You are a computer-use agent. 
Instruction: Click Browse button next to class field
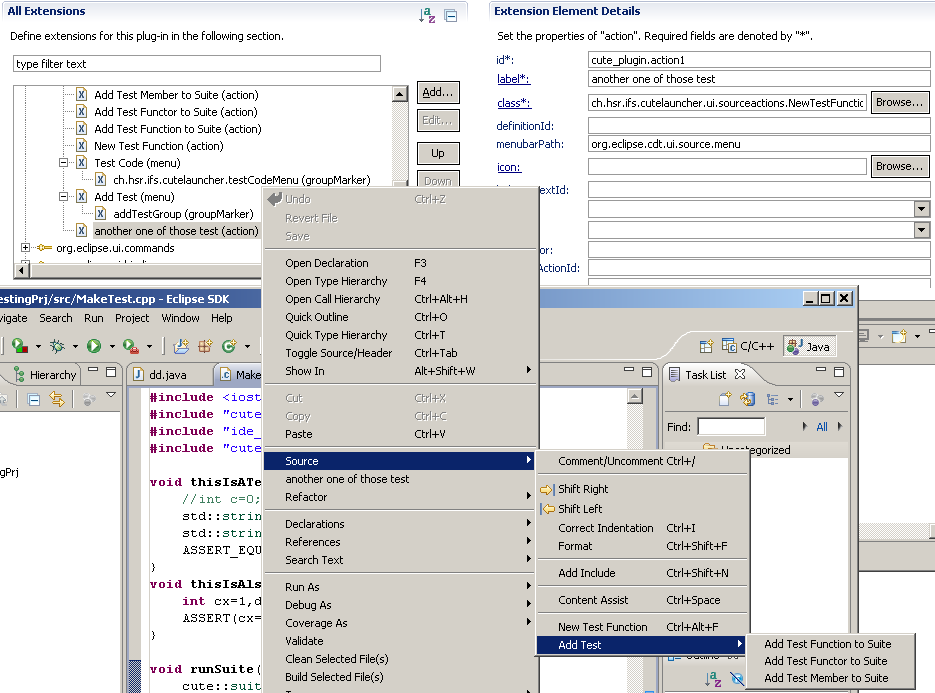[x=899, y=103]
